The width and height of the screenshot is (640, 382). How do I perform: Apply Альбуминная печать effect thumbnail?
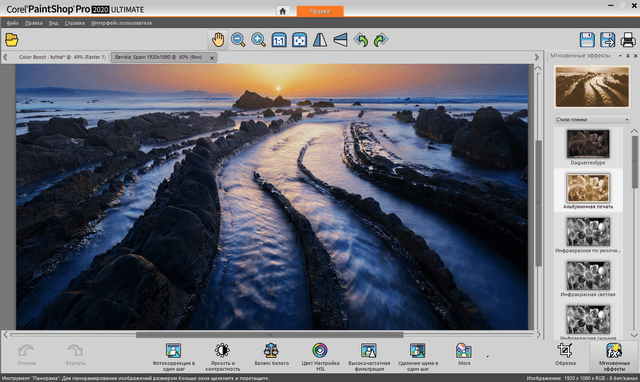coord(588,188)
